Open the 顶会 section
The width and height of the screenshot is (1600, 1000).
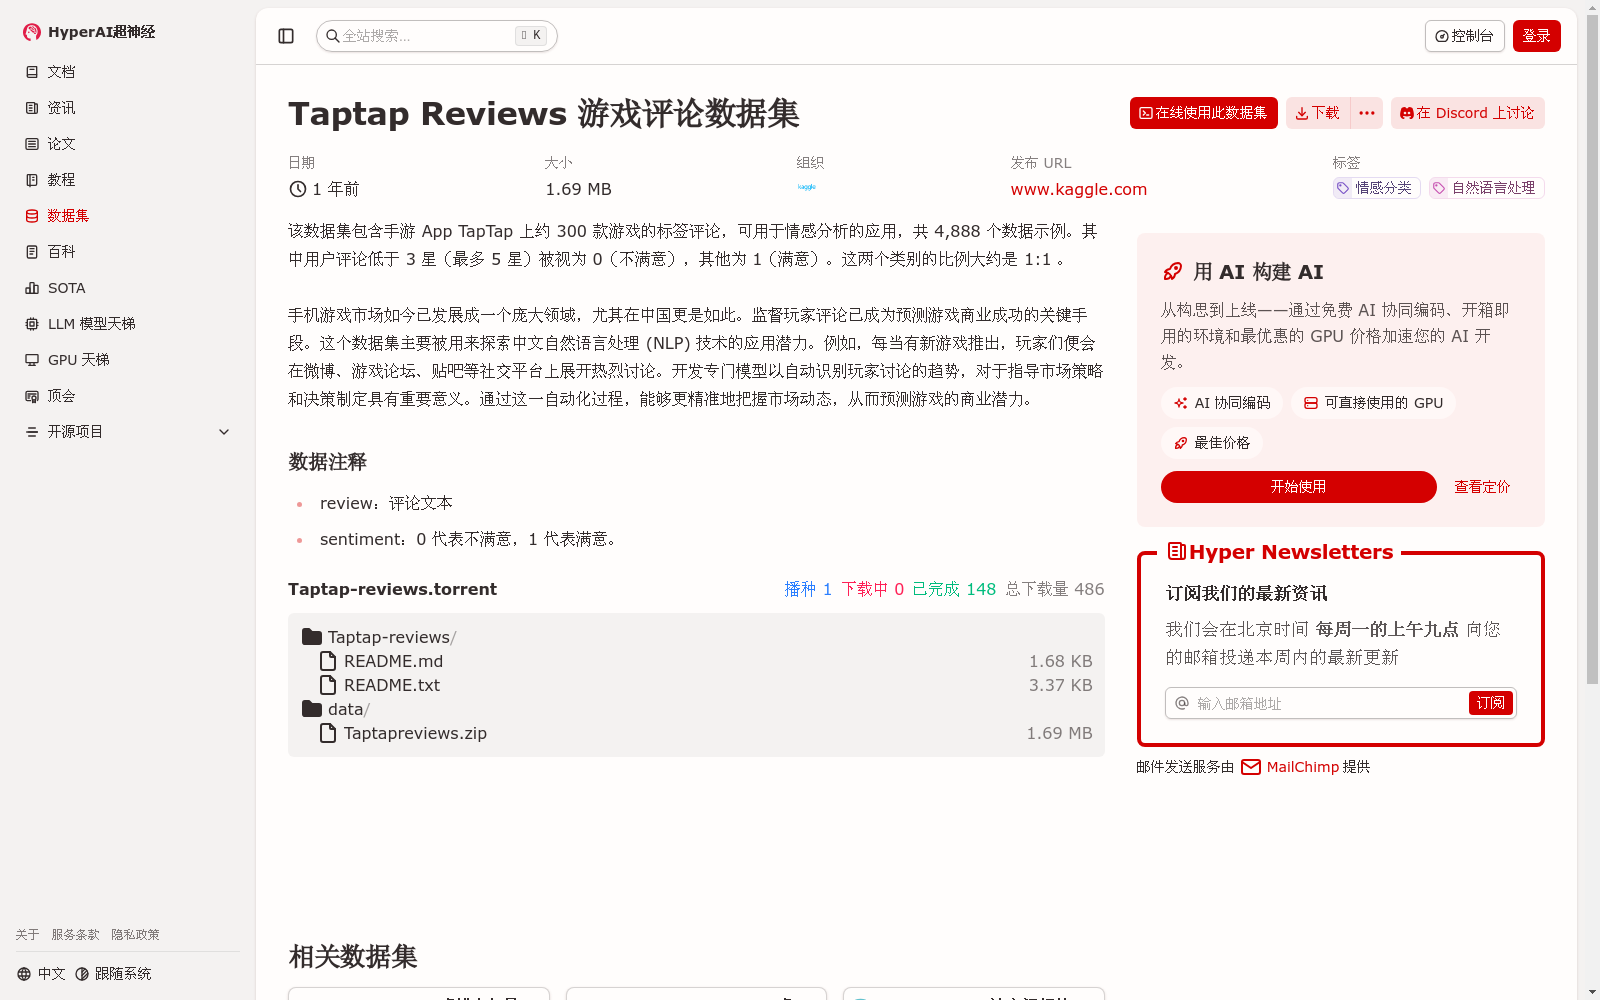click(58, 395)
